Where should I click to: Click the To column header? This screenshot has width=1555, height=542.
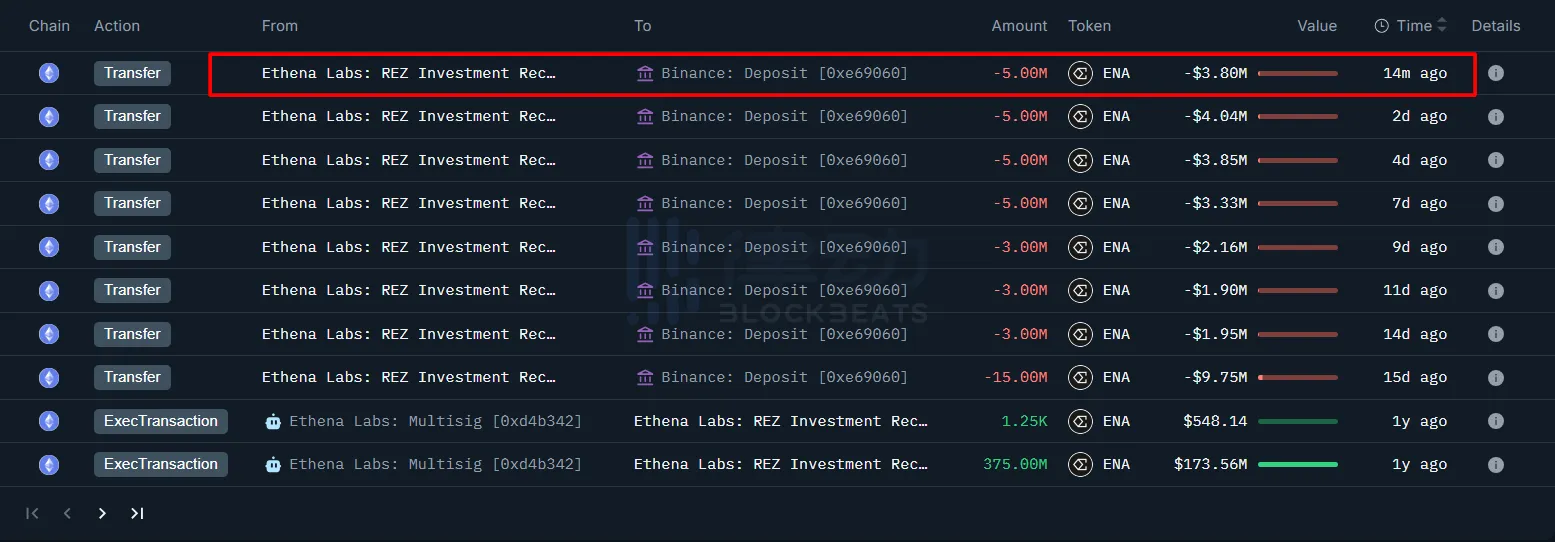[x=642, y=26]
